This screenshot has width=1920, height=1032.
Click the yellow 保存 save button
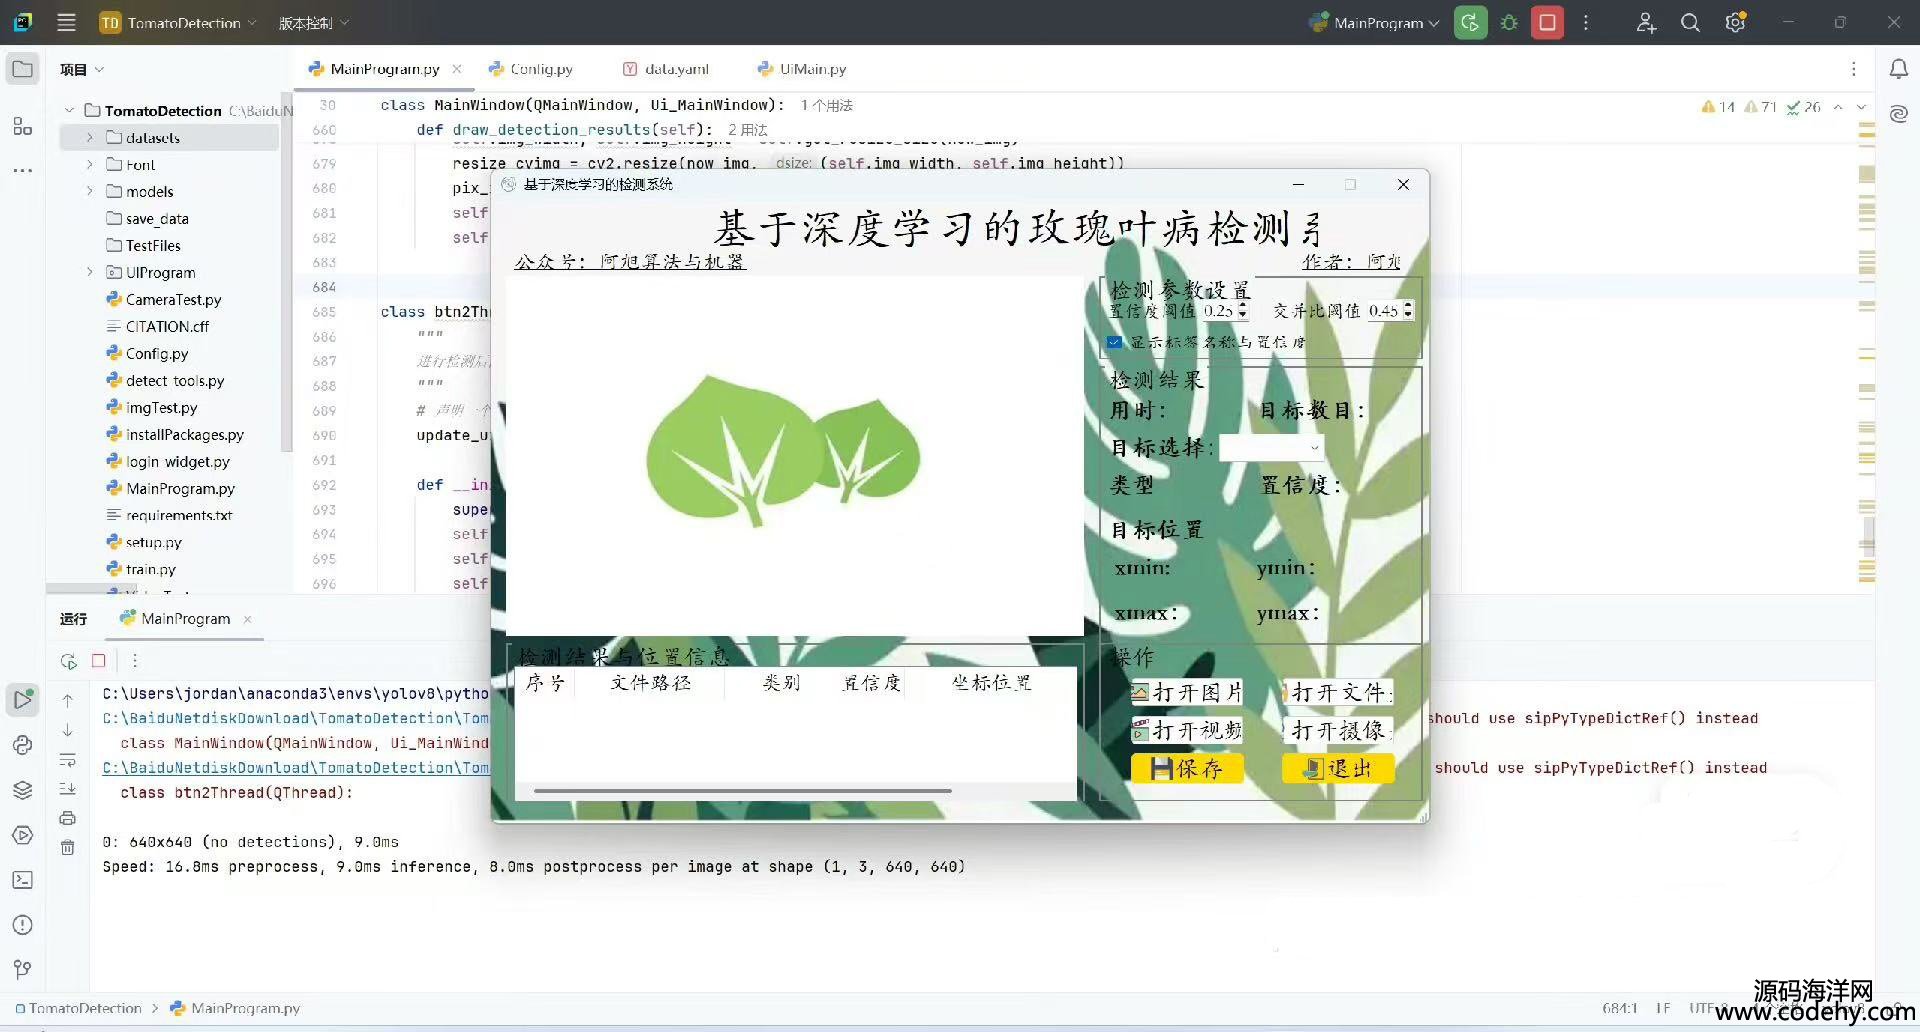tap(1187, 768)
